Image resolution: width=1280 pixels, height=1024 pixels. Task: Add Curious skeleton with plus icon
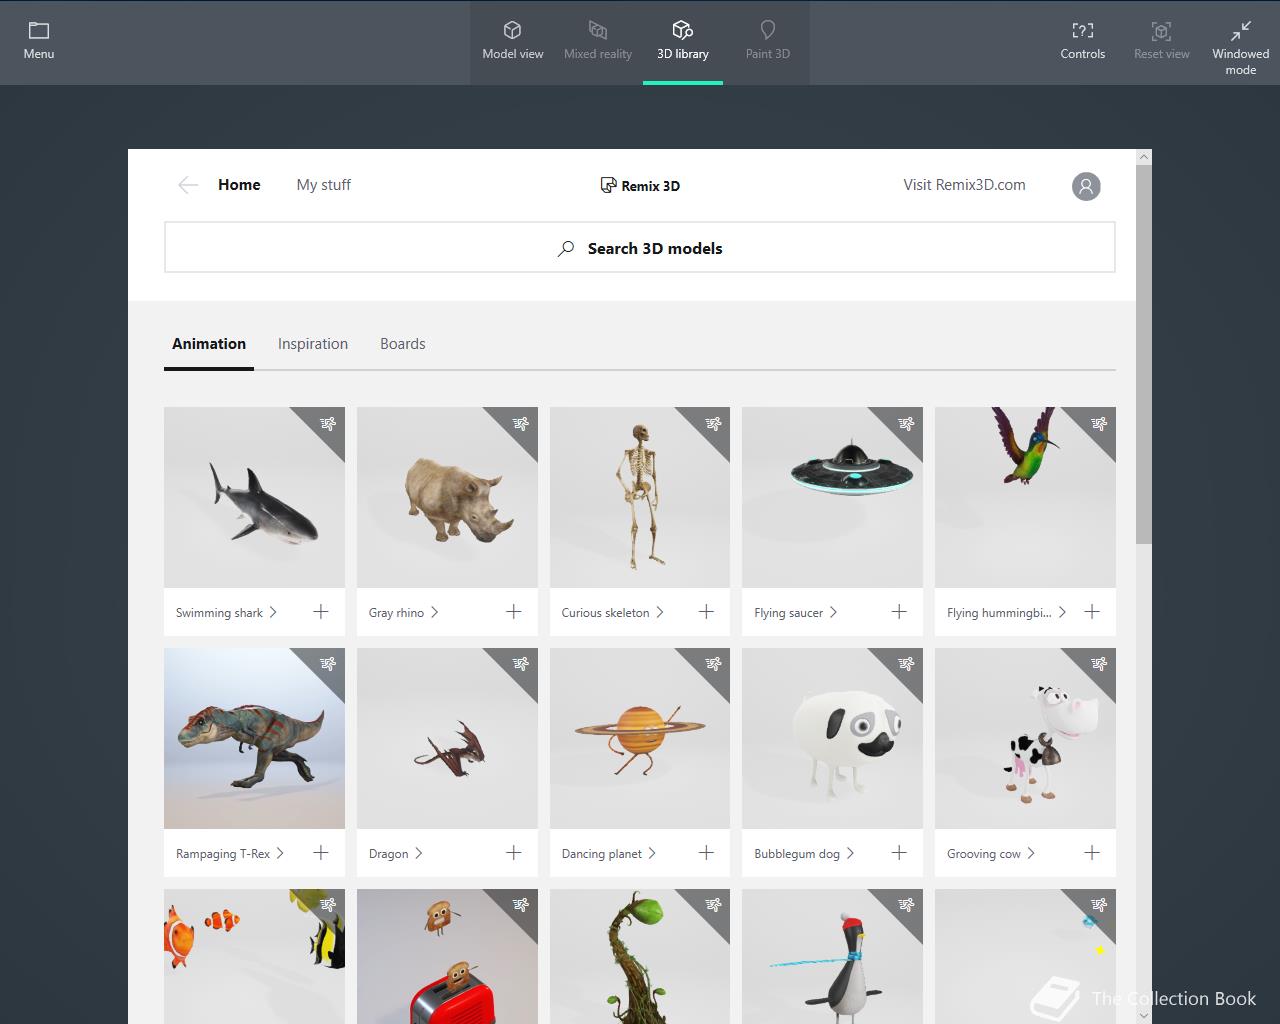tap(706, 612)
